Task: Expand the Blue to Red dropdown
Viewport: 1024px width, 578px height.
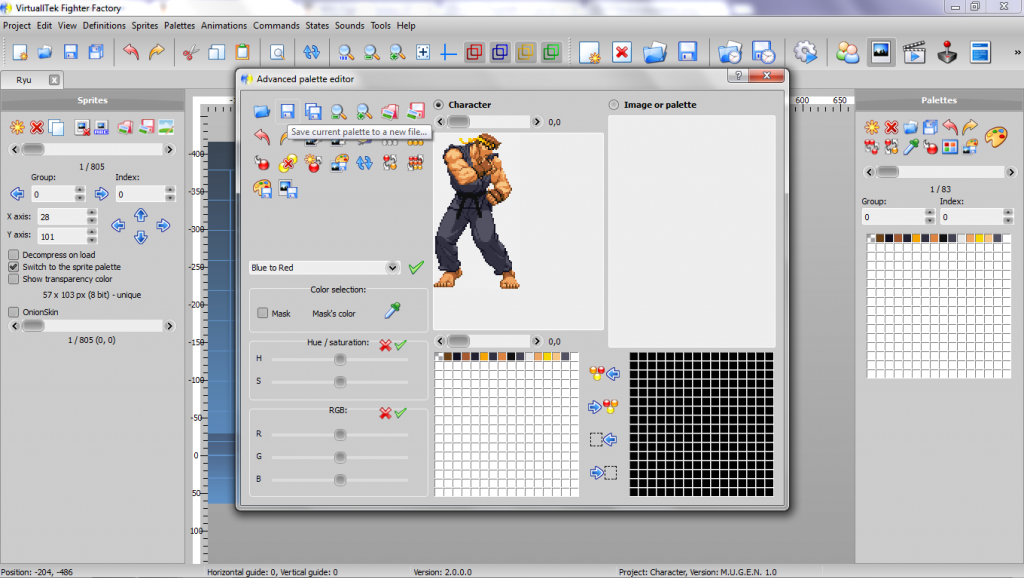Action: tap(391, 267)
